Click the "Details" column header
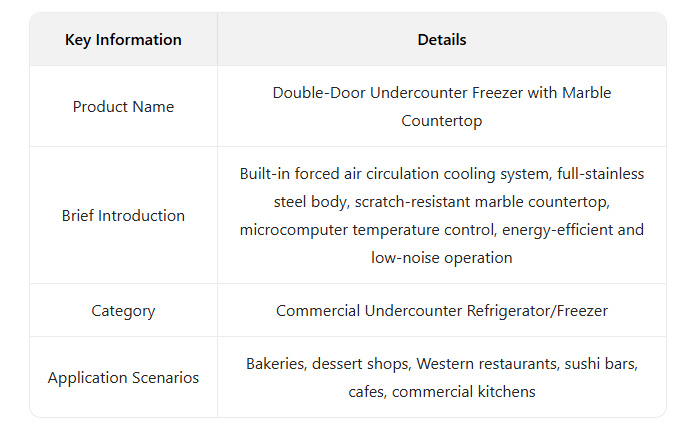The width and height of the screenshot is (699, 431). click(441, 40)
